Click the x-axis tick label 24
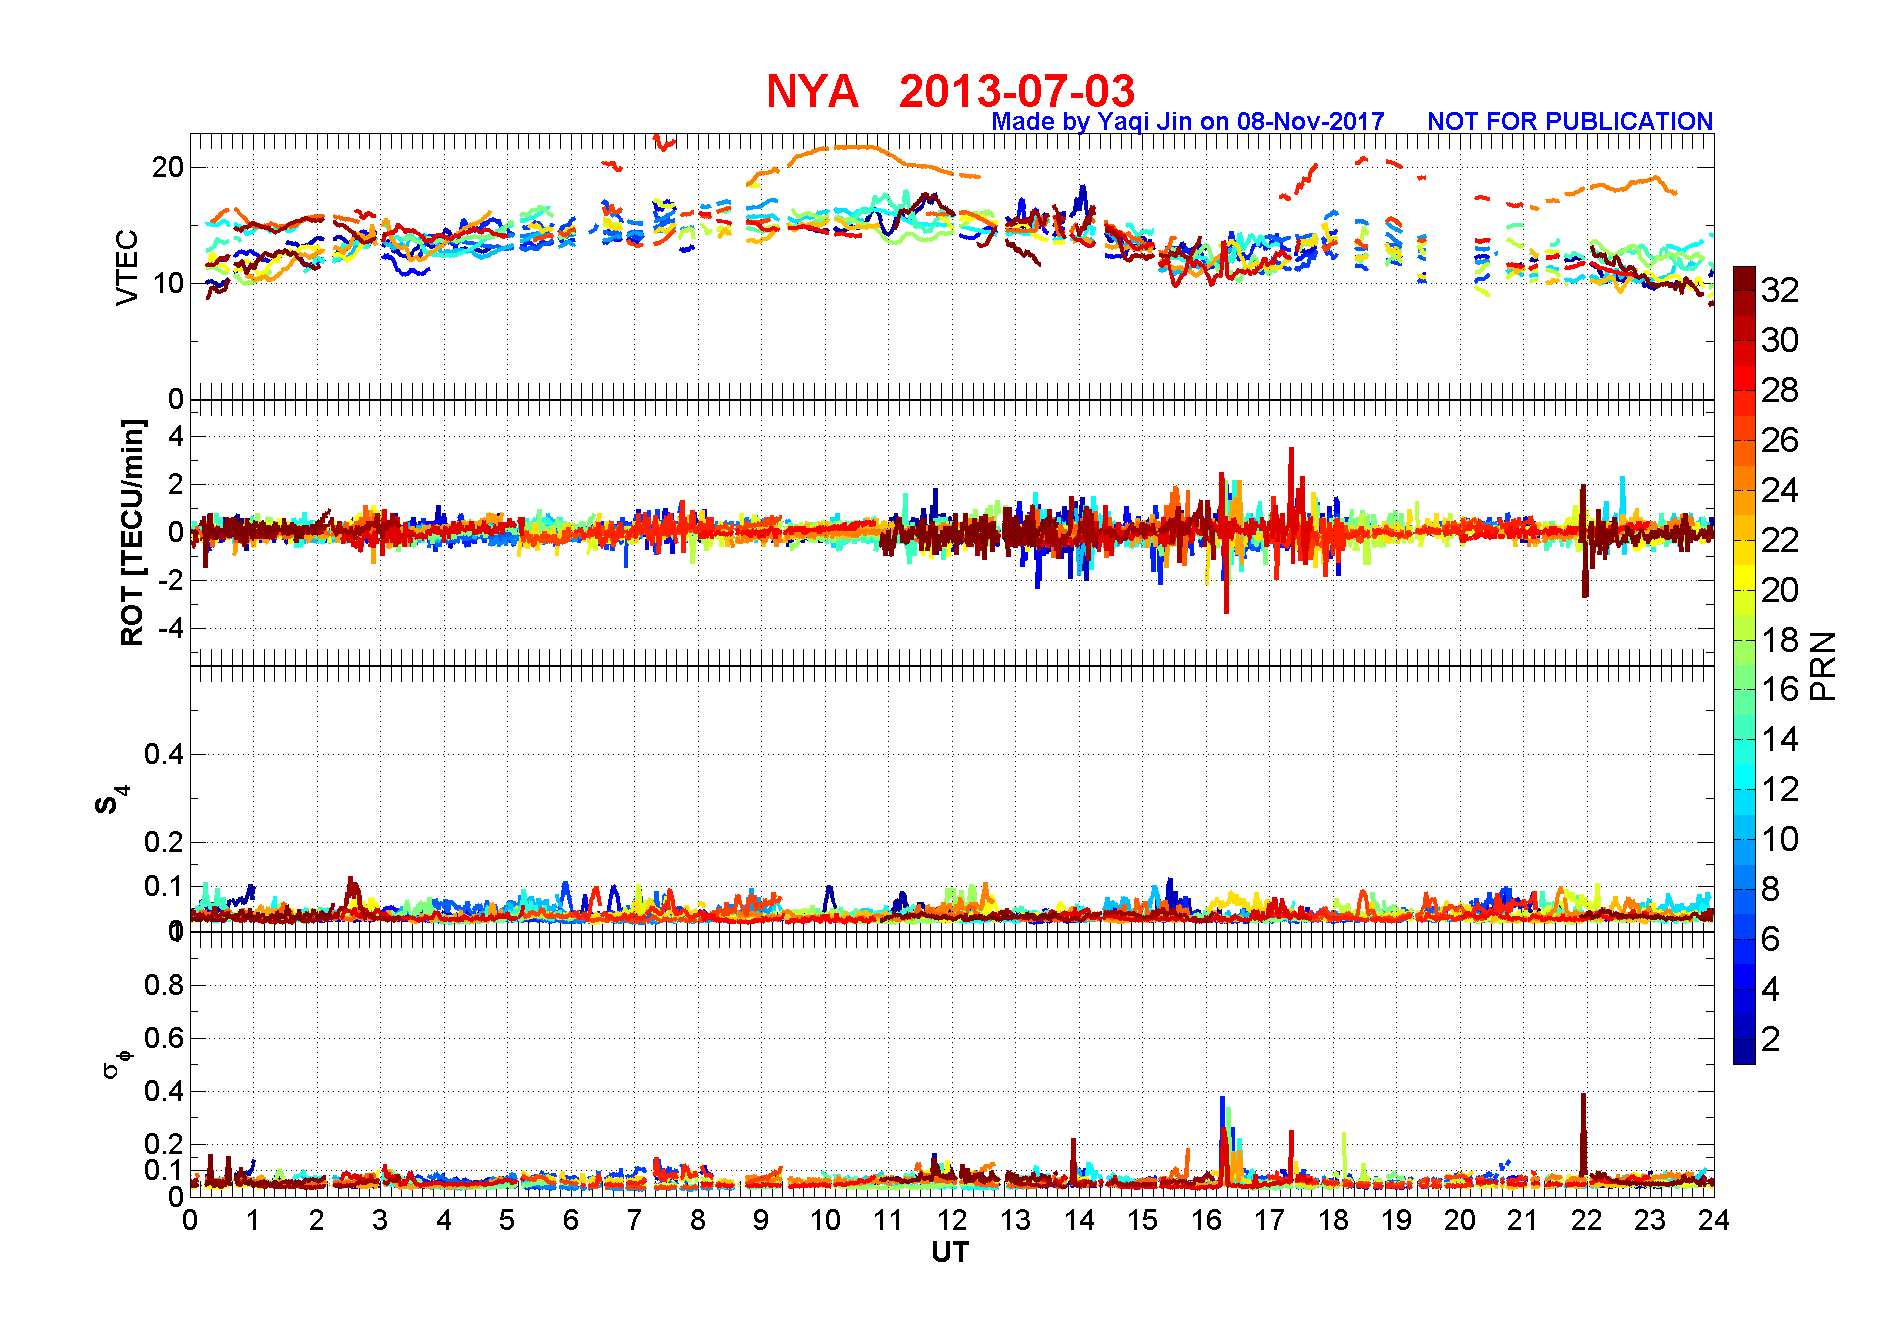1904x1330 pixels. [x=1713, y=1220]
